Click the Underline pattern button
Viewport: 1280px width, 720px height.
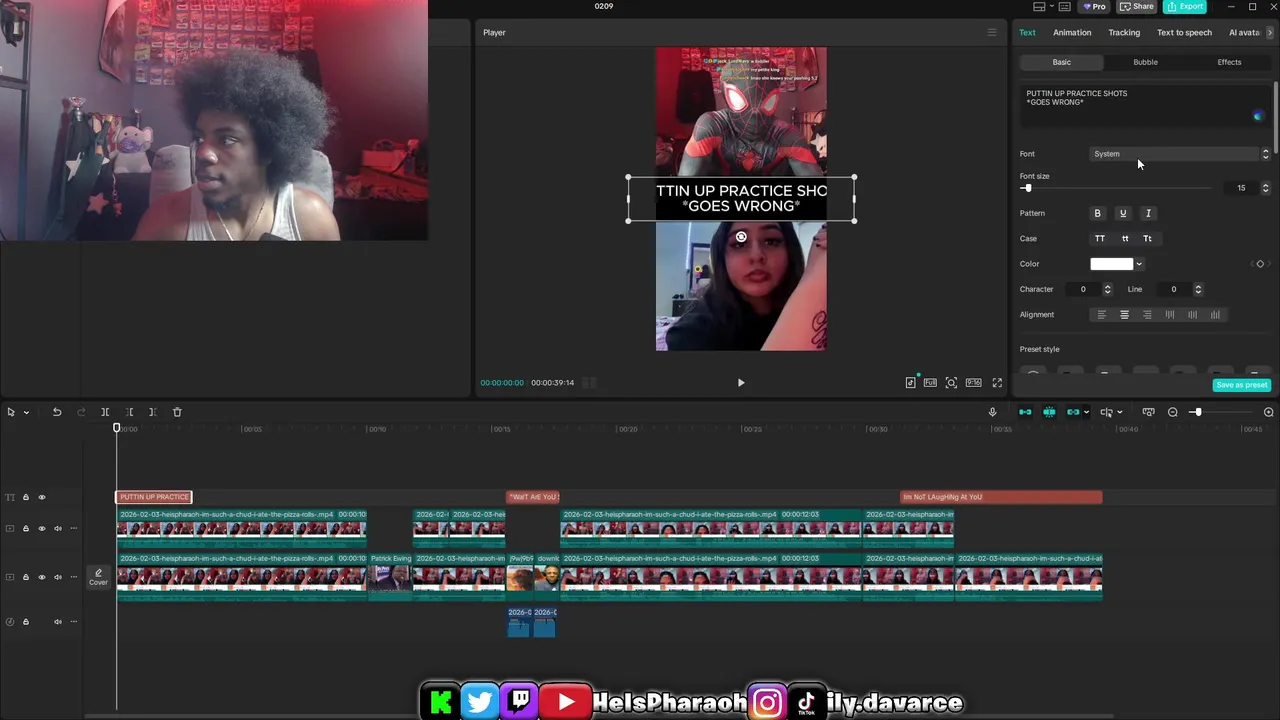[1123, 213]
